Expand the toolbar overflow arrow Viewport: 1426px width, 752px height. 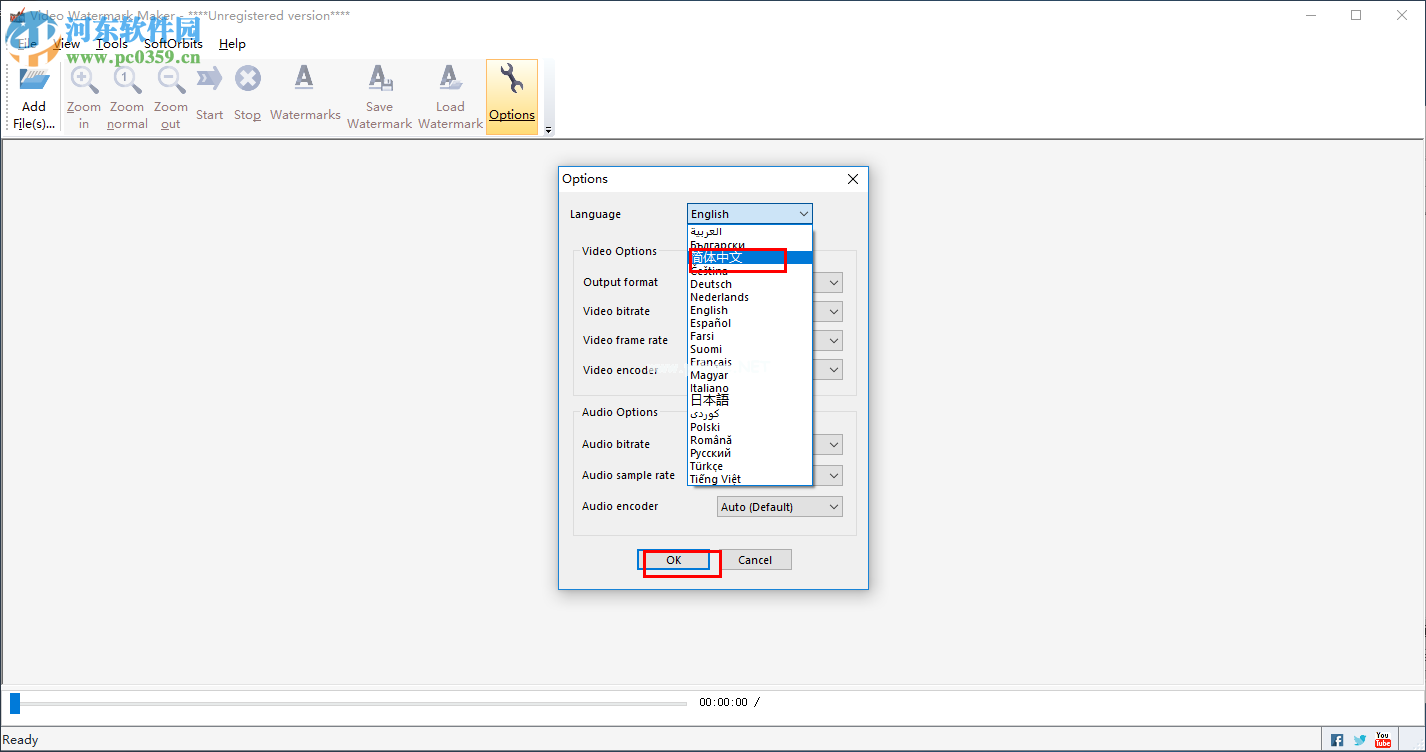(x=547, y=130)
